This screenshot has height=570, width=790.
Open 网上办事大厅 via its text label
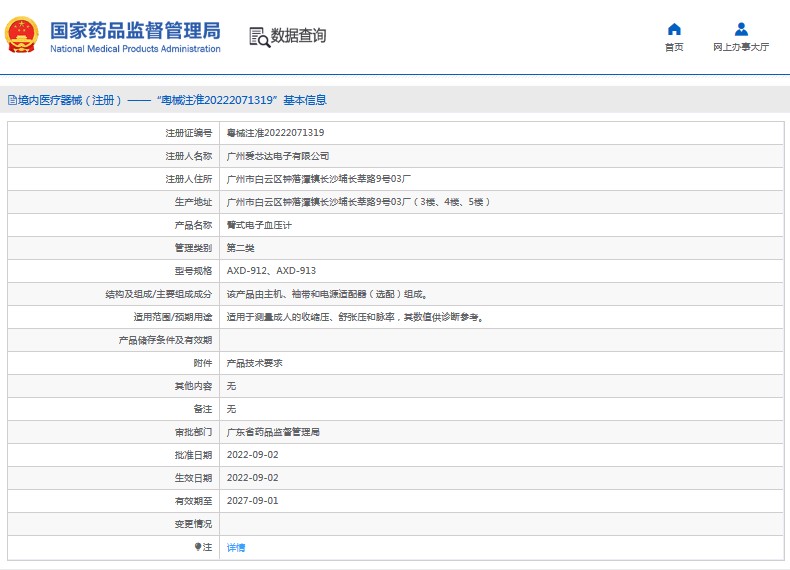(741, 47)
